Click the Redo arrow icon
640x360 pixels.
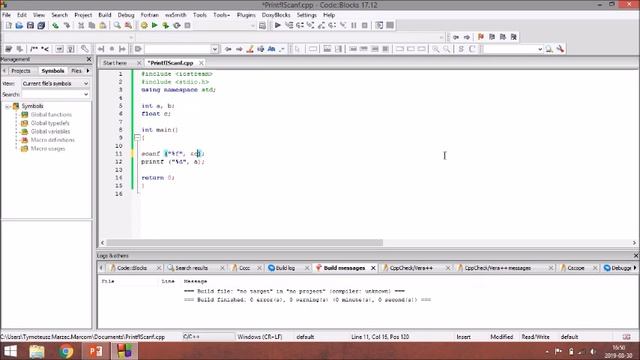[x=67, y=25]
